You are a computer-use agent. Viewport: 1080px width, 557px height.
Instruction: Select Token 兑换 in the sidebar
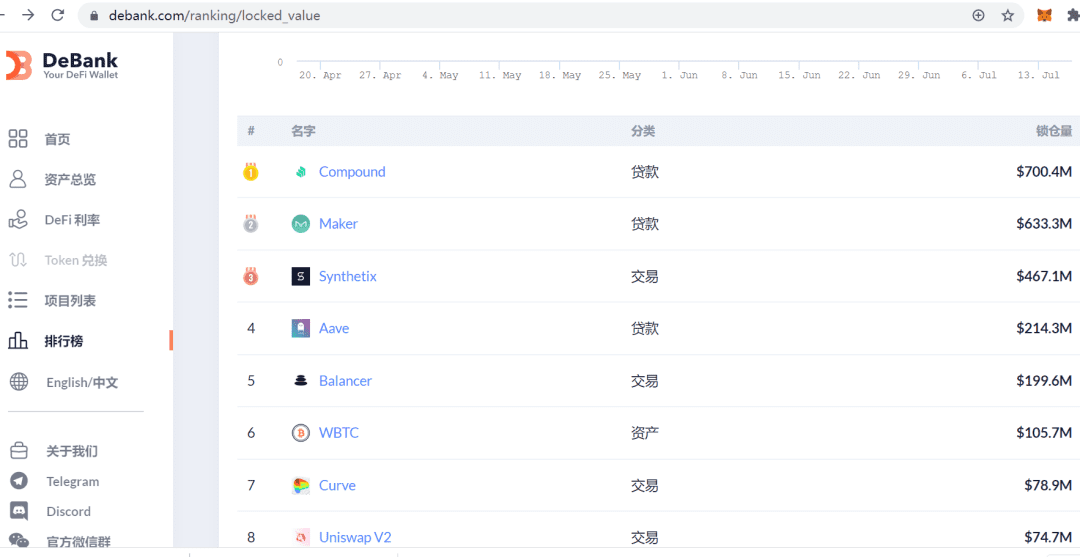pyautogui.click(x=76, y=260)
